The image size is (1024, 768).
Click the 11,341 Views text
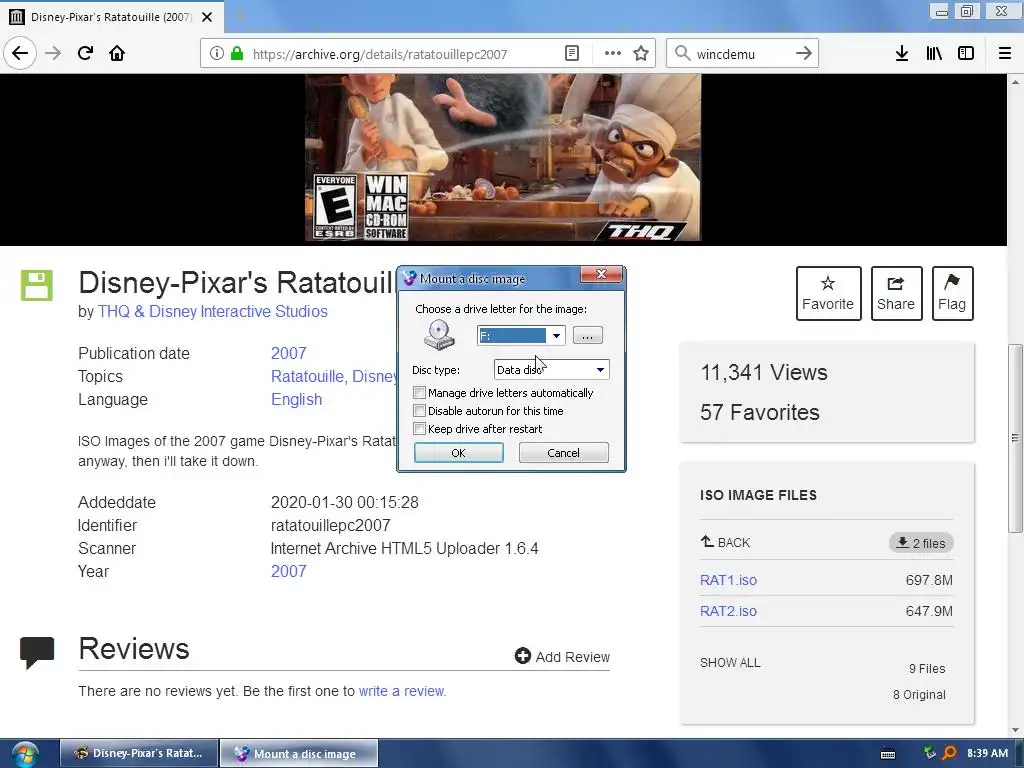(764, 372)
